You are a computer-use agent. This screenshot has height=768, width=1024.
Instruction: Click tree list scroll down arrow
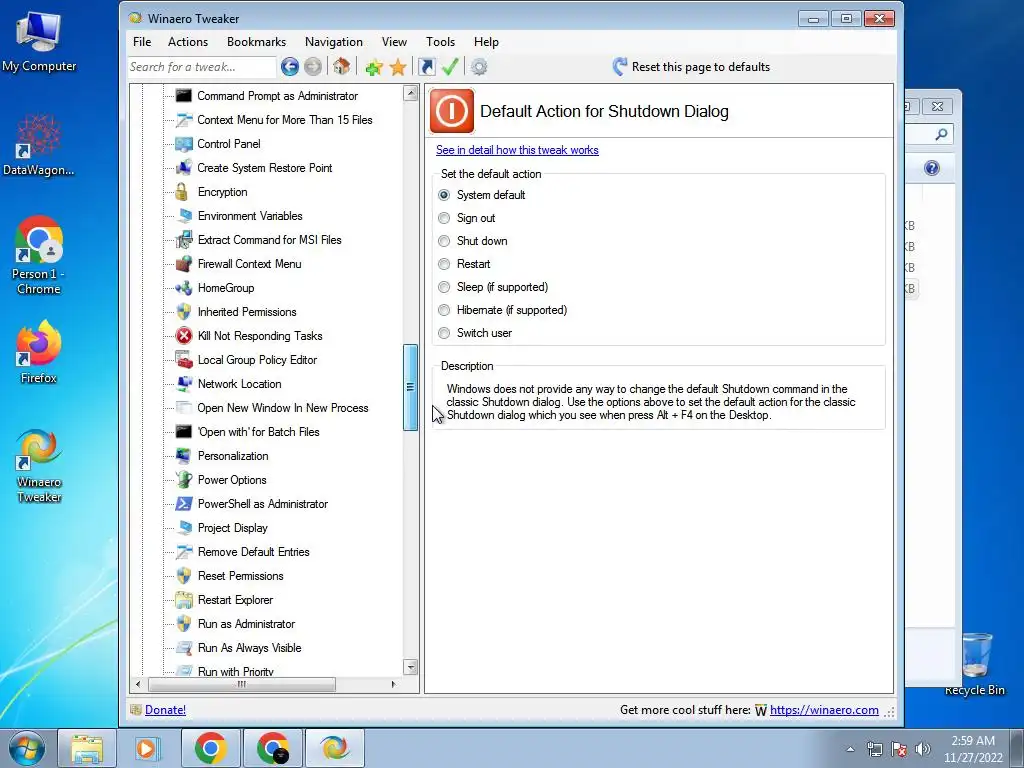411,667
